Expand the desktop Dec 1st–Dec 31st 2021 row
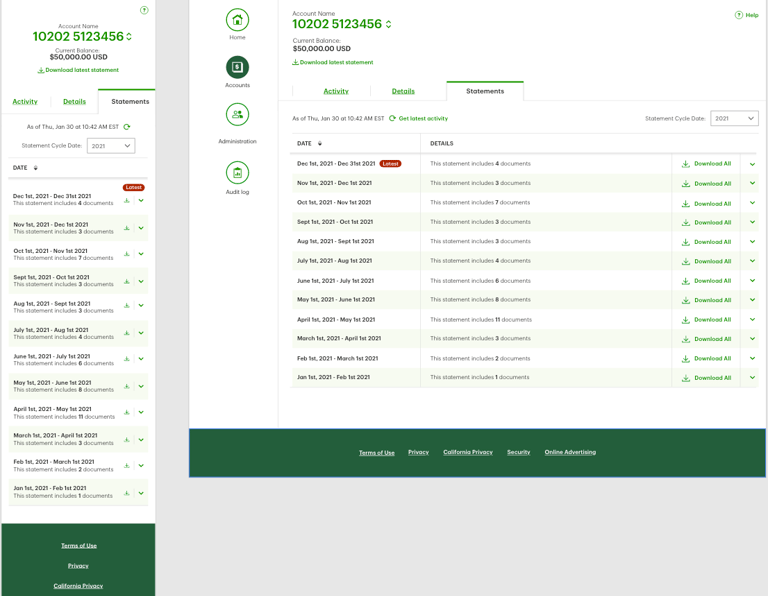768x596 pixels. (752, 164)
